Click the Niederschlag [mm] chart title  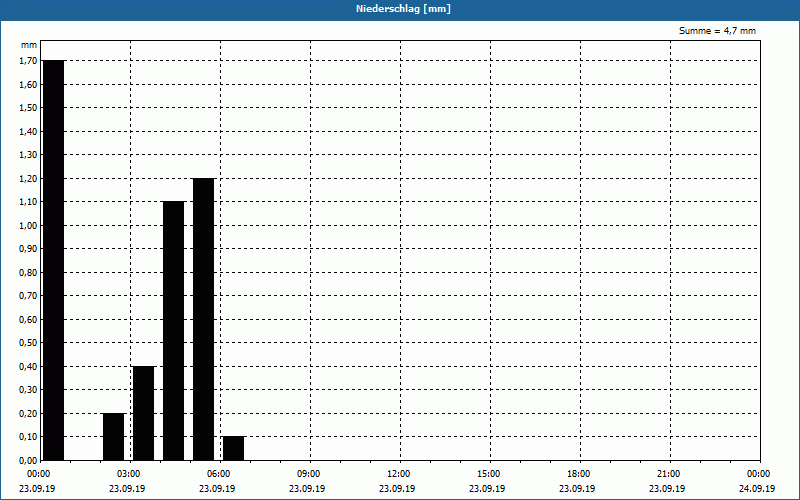(x=403, y=9)
